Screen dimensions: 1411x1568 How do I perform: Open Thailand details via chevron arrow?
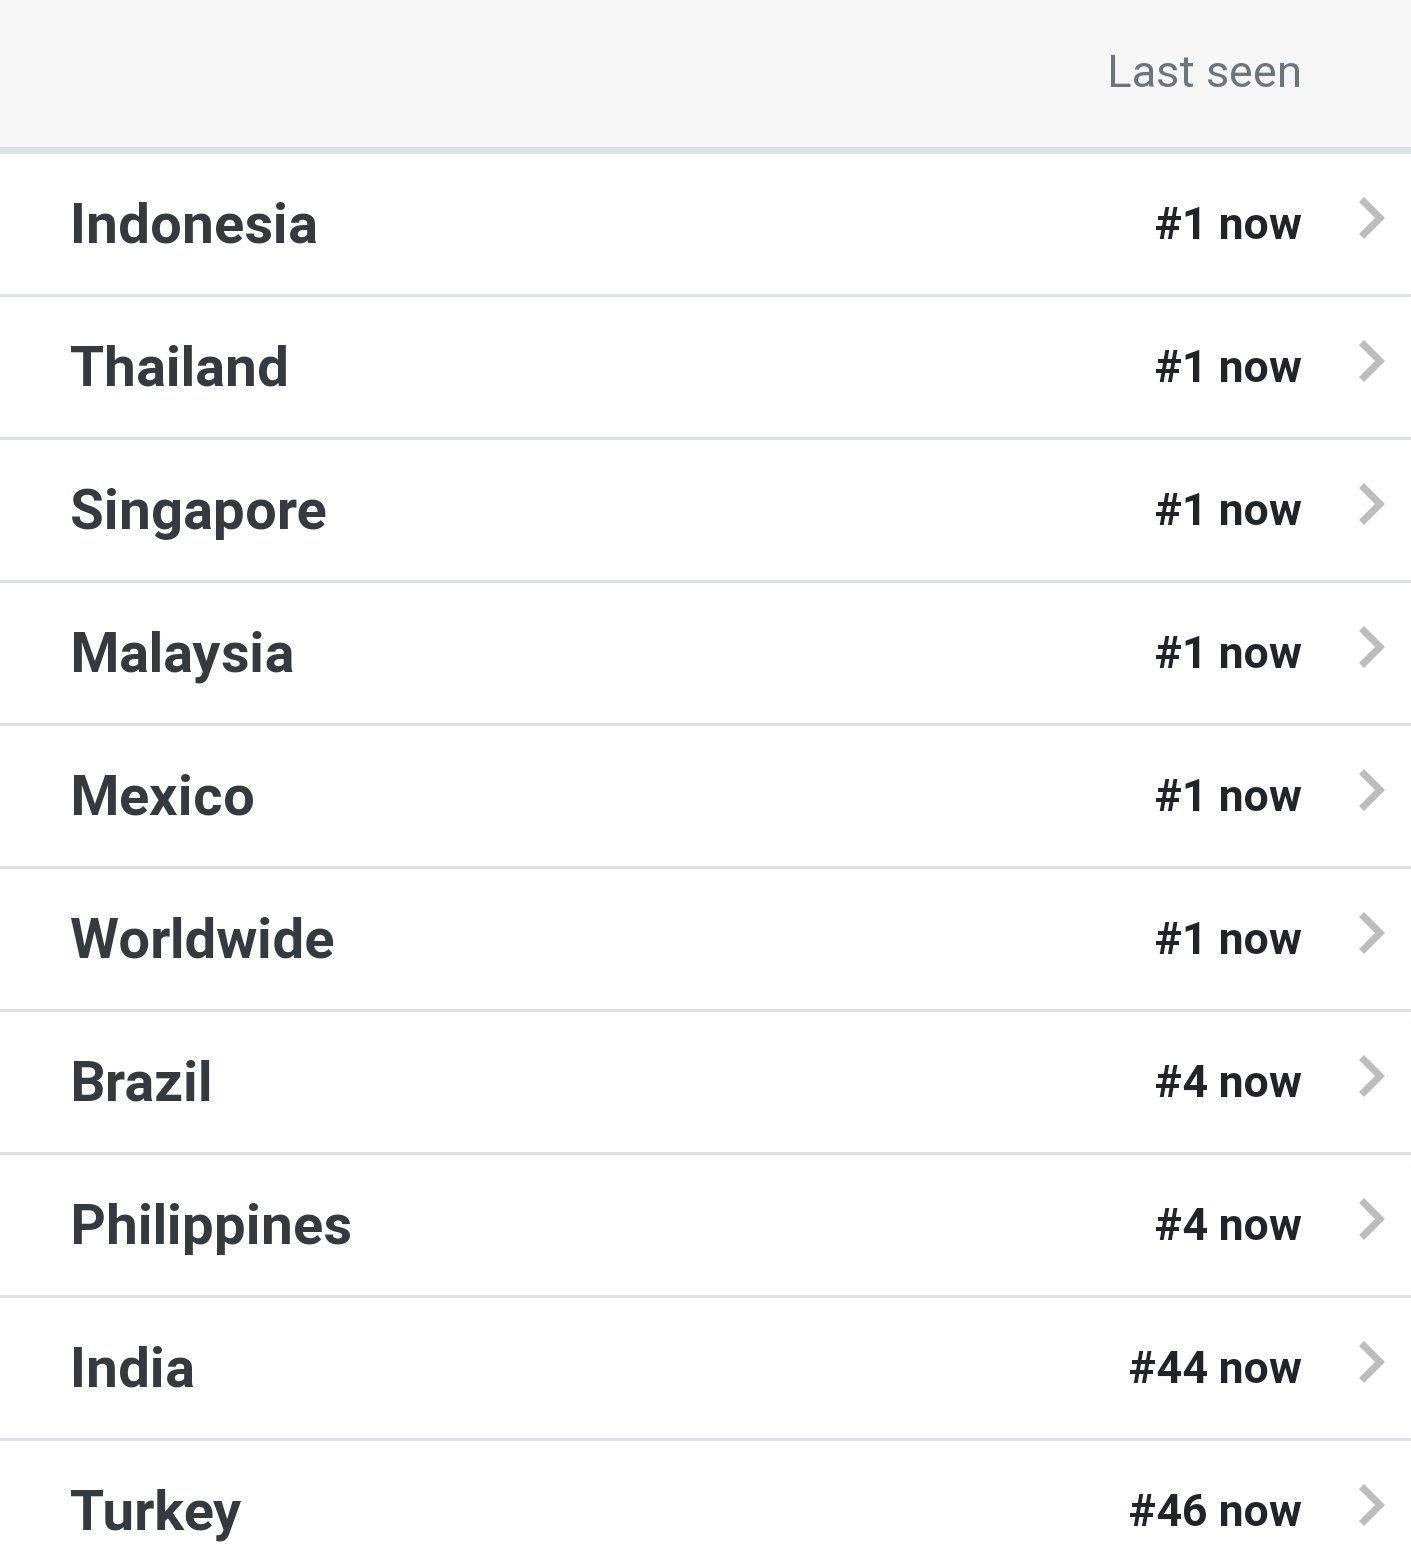(x=1372, y=362)
